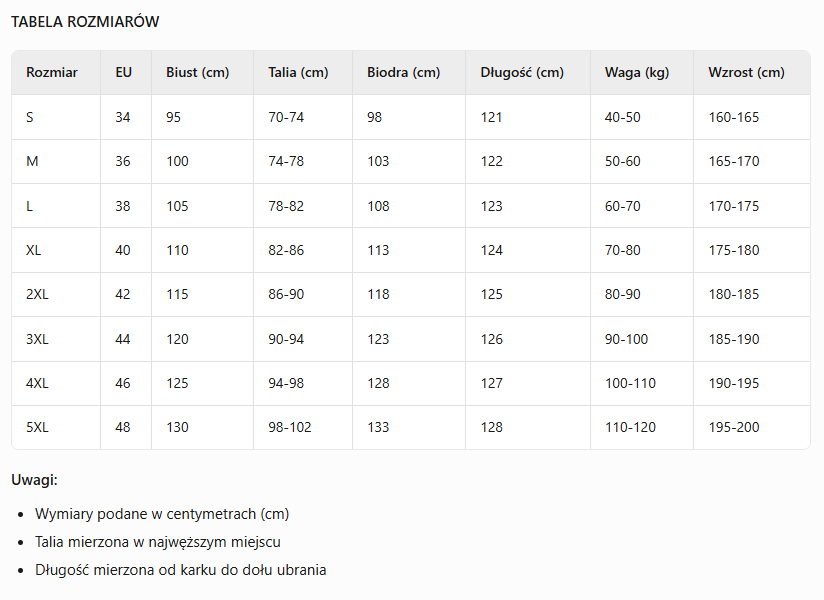Select the Biust (cm) column header
Viewport: 824px width, 600px height.
[x=198, y=73]
